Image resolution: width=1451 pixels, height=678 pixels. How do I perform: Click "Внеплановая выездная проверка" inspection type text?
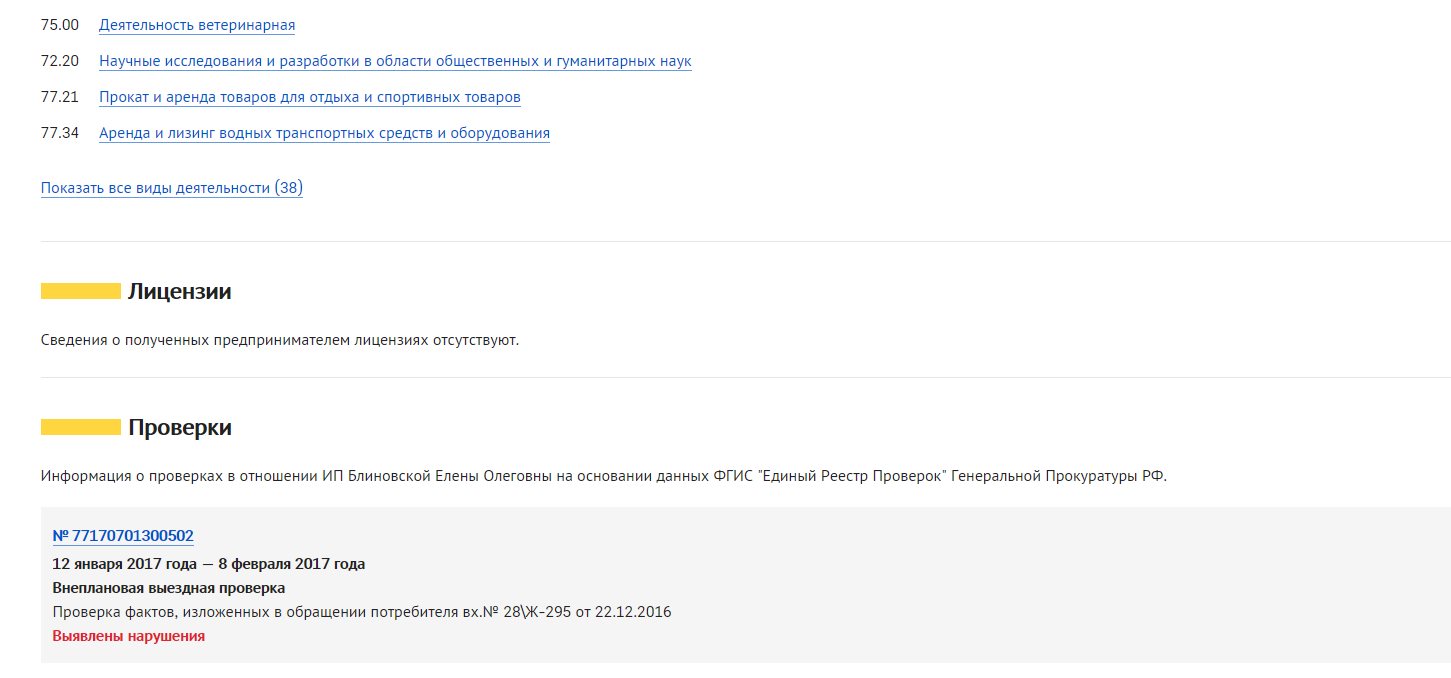tap(168, 588)
